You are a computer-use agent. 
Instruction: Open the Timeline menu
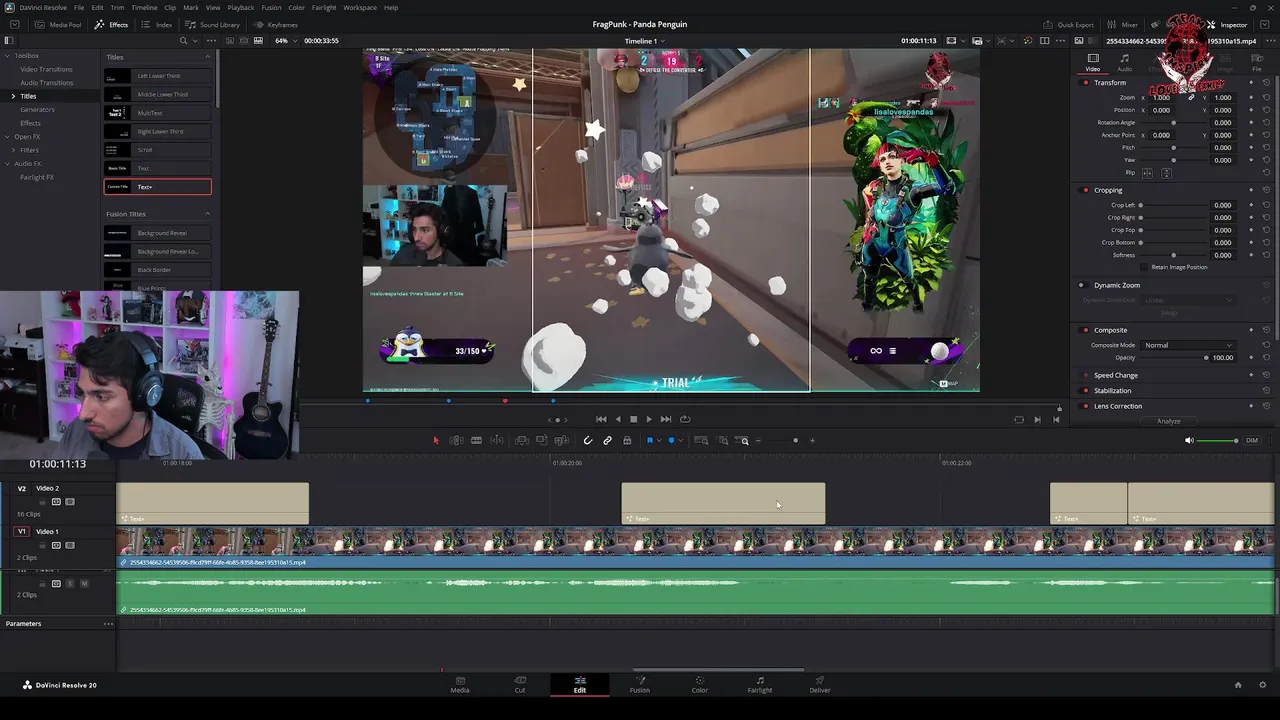click(145, 7)
